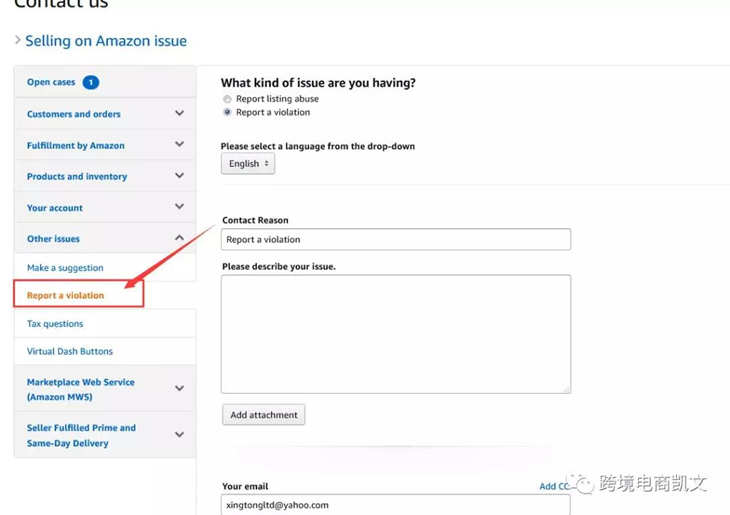Image resolution: width=730 pixels, height=515 pixels.
Task: Collapse the Other issues section
Action: 179,238
